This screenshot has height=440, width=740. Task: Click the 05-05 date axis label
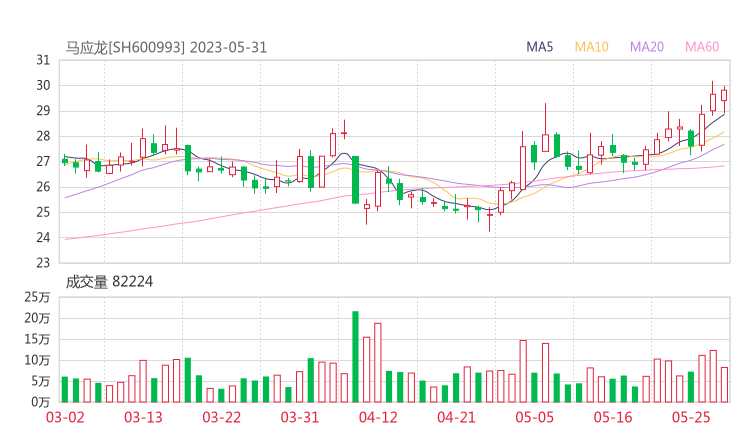pos(535,417)
